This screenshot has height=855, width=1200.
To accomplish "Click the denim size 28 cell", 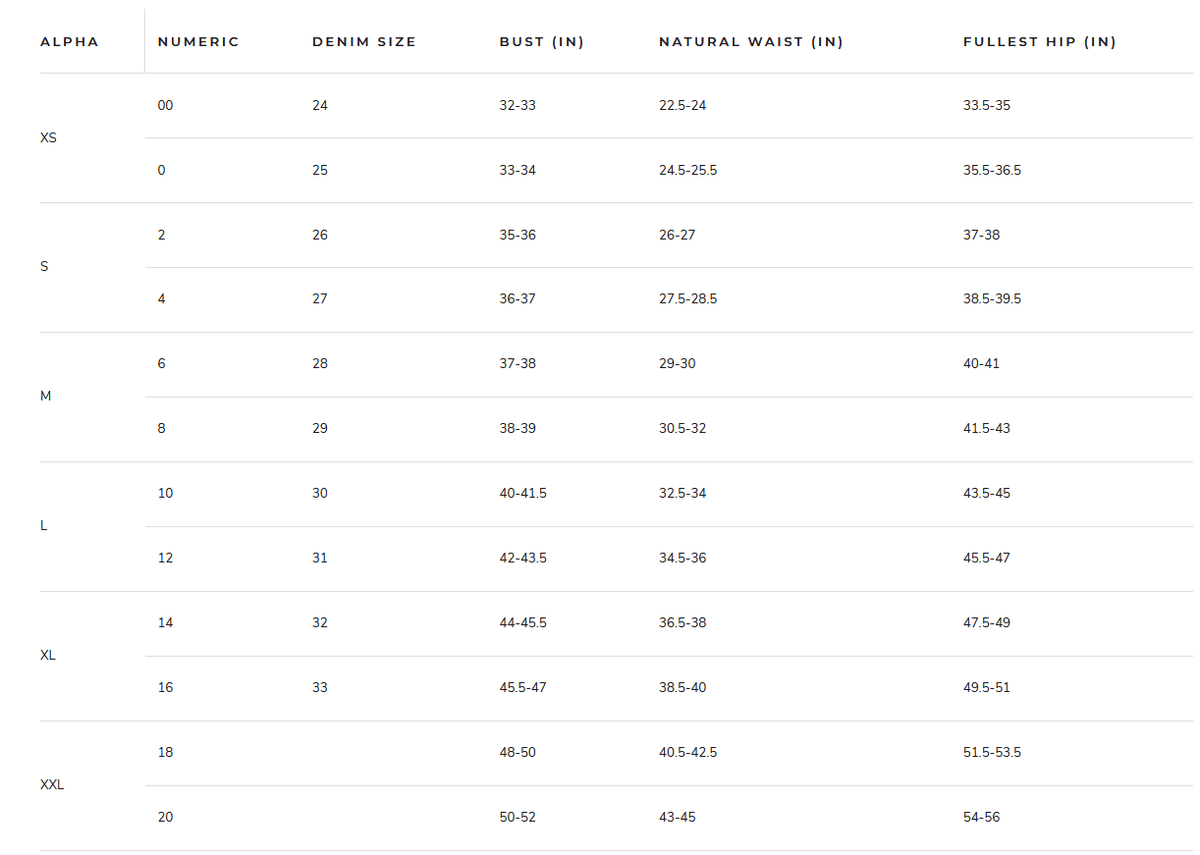I will [x=320, y=364].
